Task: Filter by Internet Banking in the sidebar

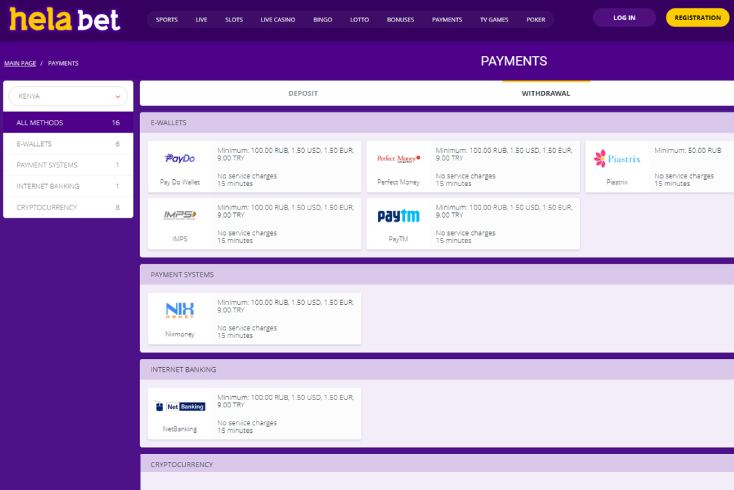Action: [x=68, y=186]
